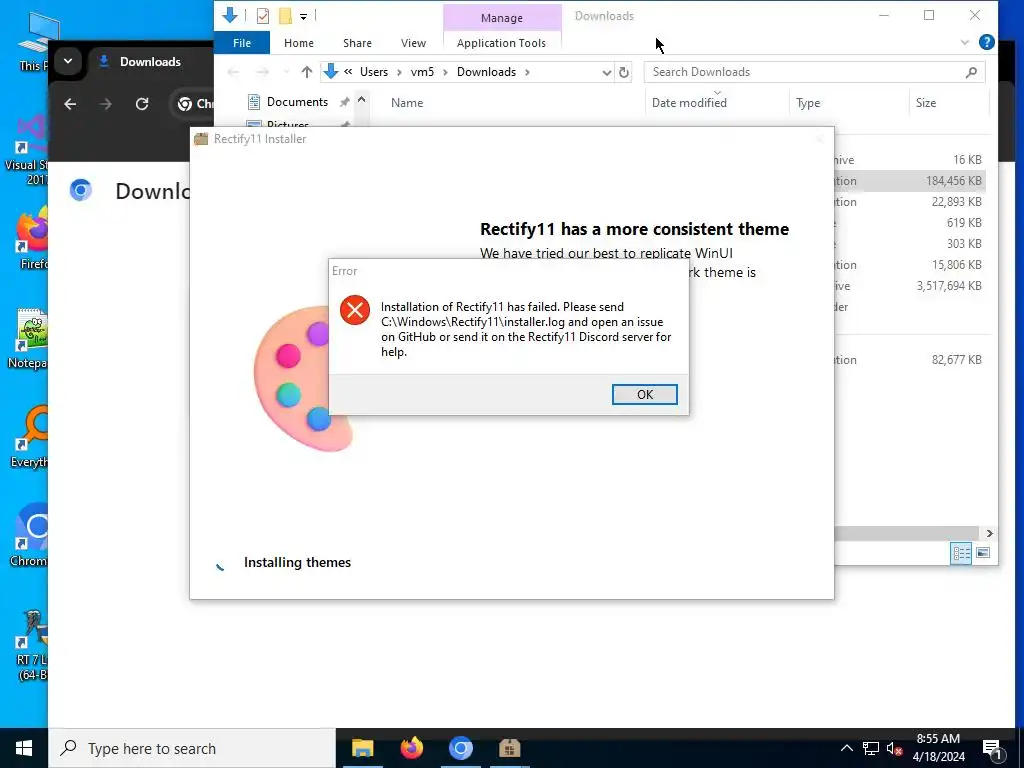Image resolution: width=1024 pixels, height=768 pixels.
Task: Click the vm5 breadcrumb in address bar
Action: point(422,72)
